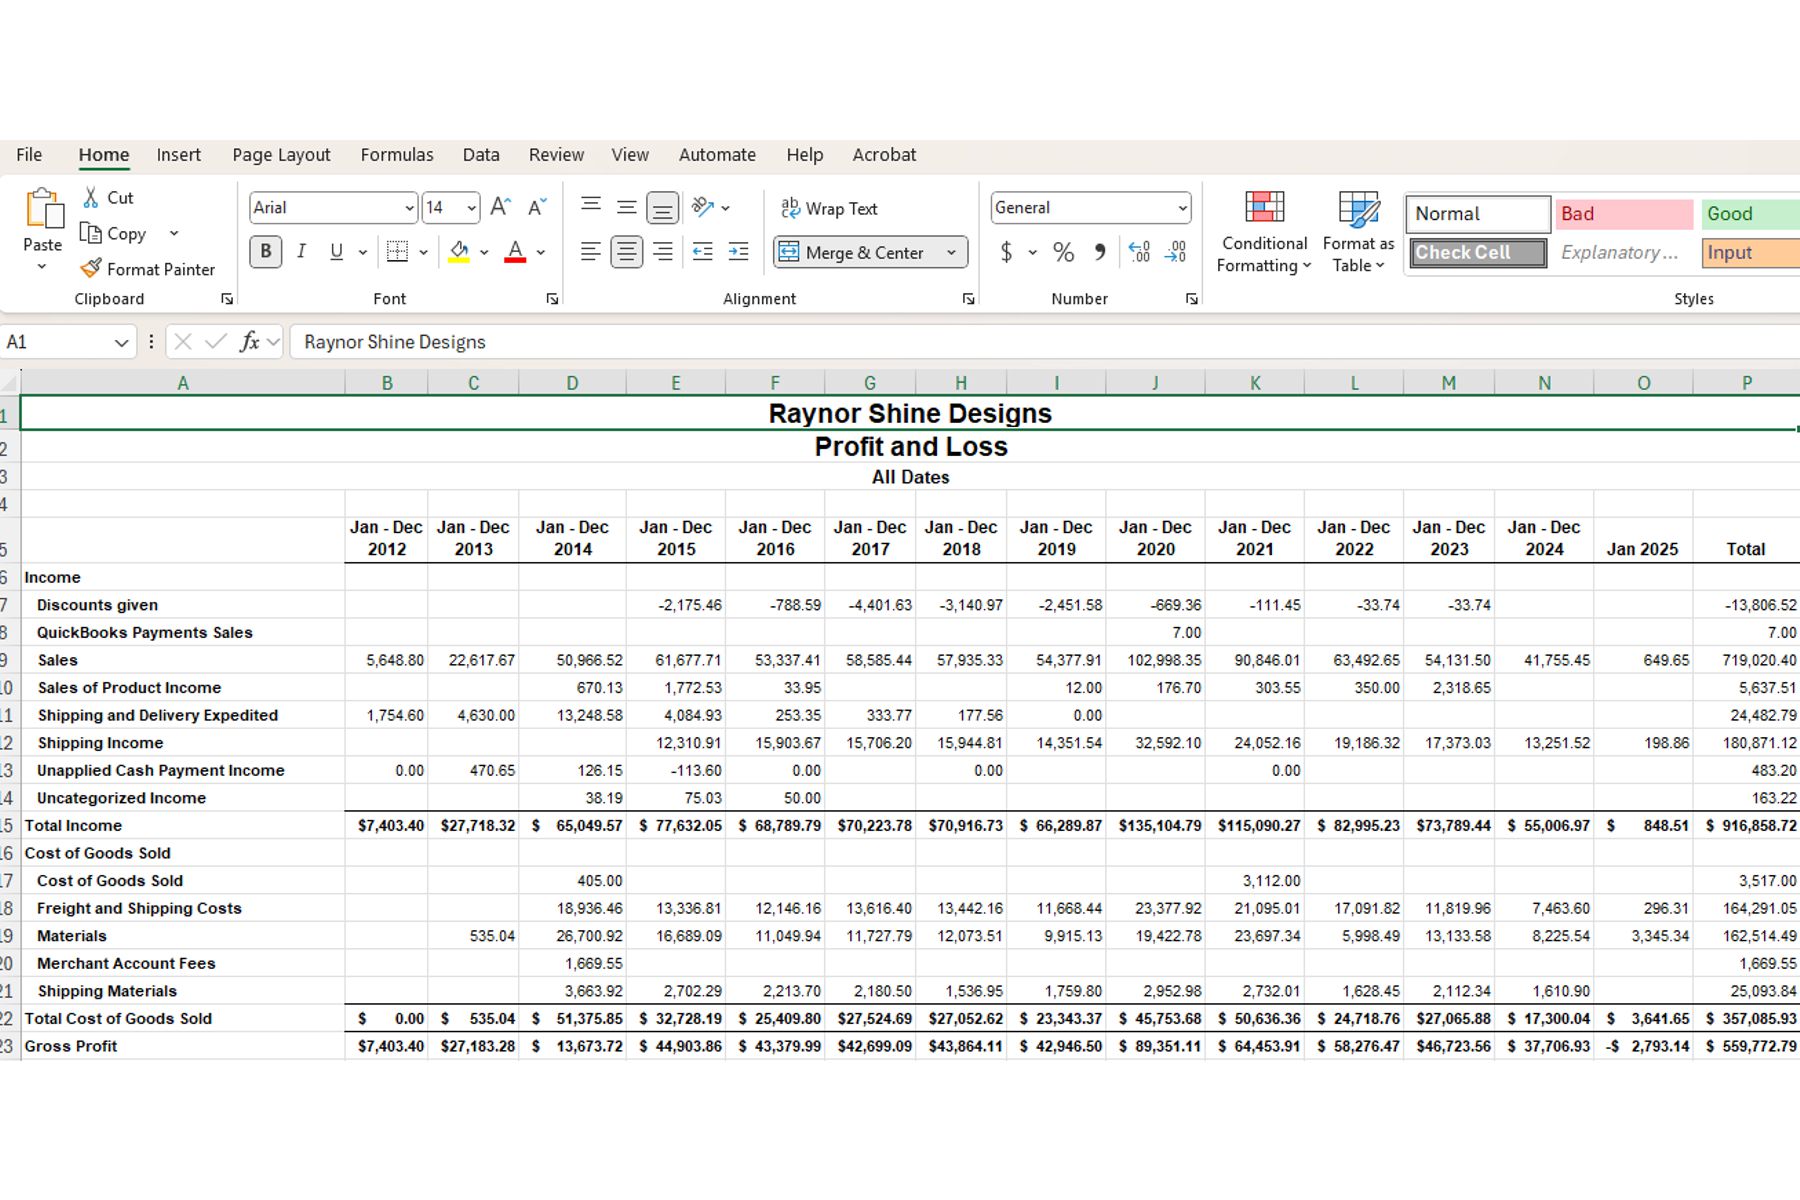
Task: Toggle Merge & Center
Action: [852, 252]
